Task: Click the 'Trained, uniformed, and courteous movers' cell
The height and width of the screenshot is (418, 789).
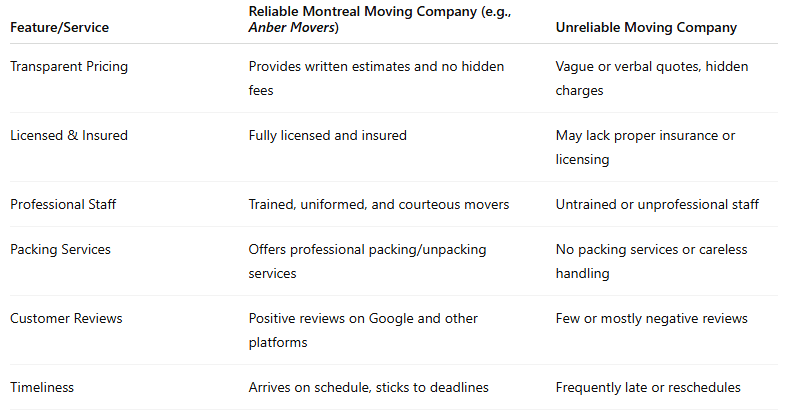Action: click(x=379, y=204)
